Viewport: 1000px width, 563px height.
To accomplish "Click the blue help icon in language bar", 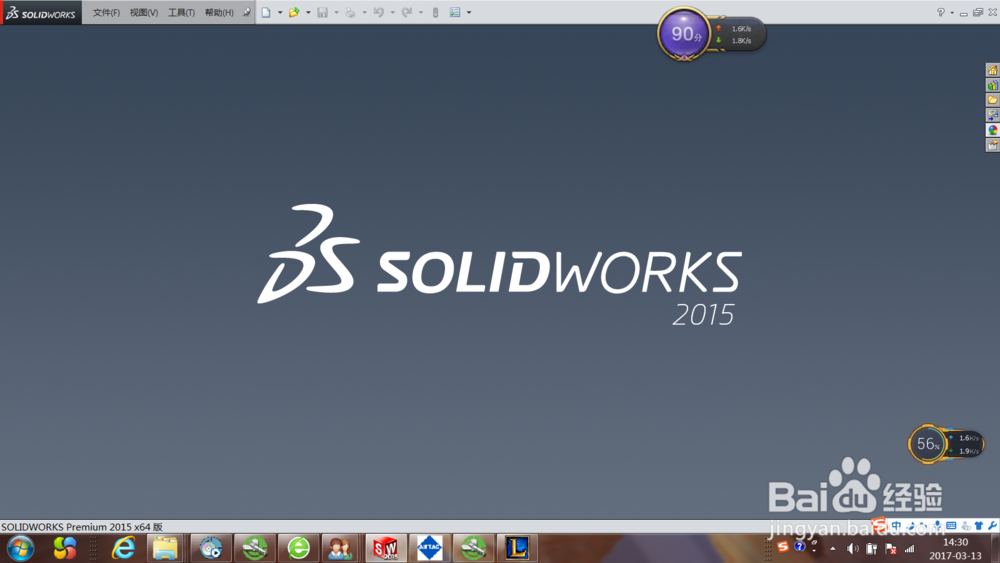I will [x=800, y=546].
